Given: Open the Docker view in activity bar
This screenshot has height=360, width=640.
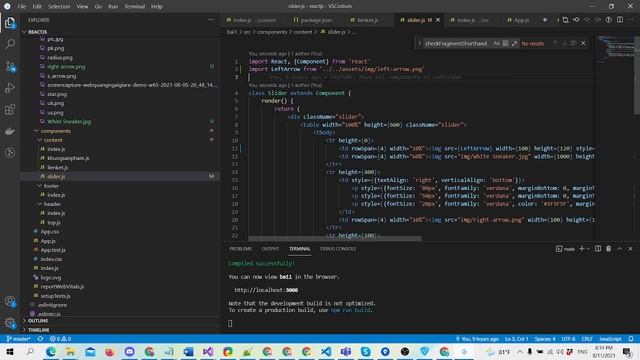Looking at the screenshot, I should coord(10,131).
